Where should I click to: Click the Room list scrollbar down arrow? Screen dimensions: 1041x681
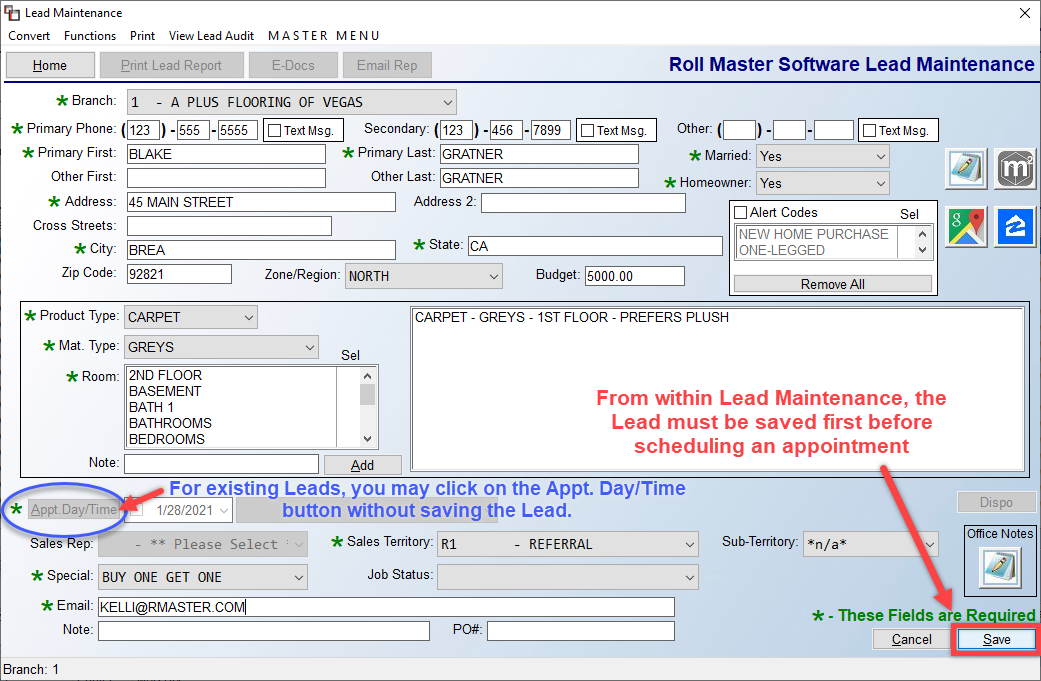click(367, 439)
